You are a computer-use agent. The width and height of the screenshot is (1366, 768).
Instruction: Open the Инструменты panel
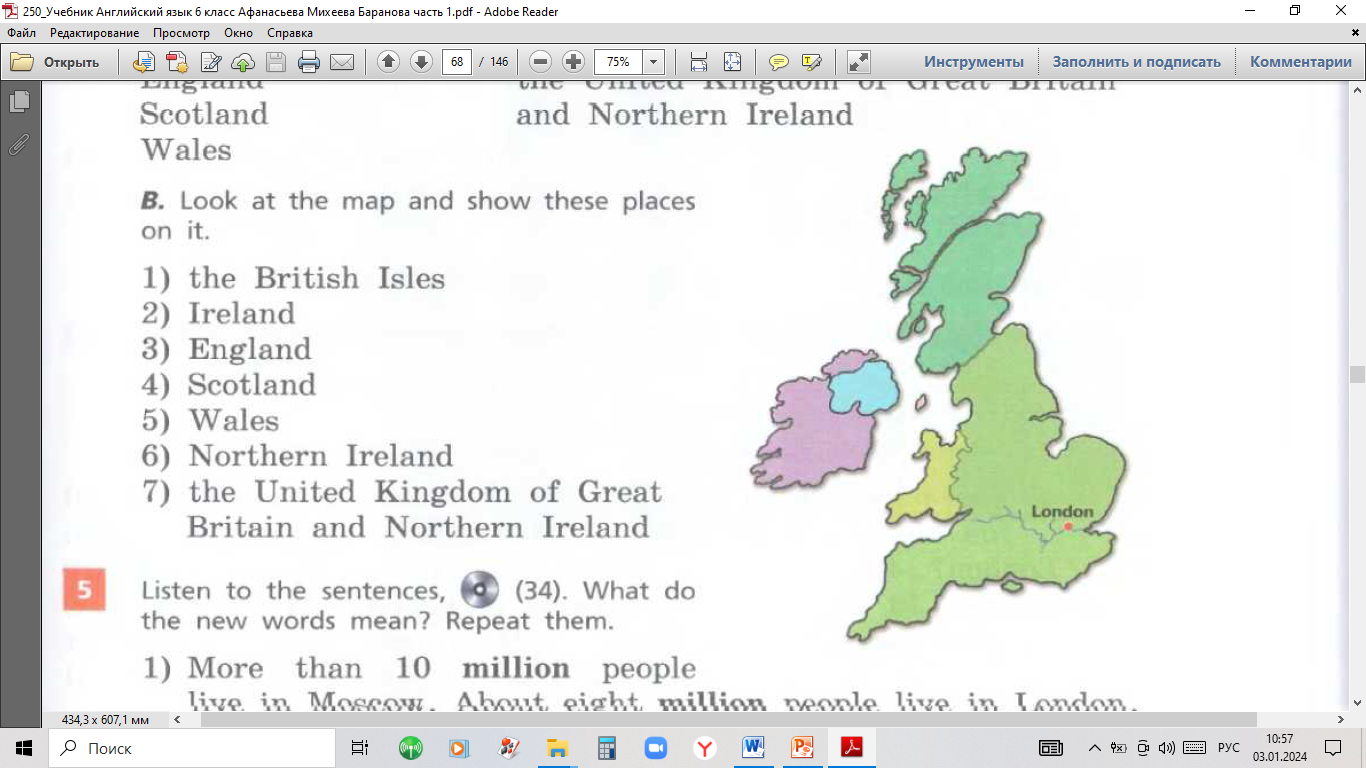[973, 62]
